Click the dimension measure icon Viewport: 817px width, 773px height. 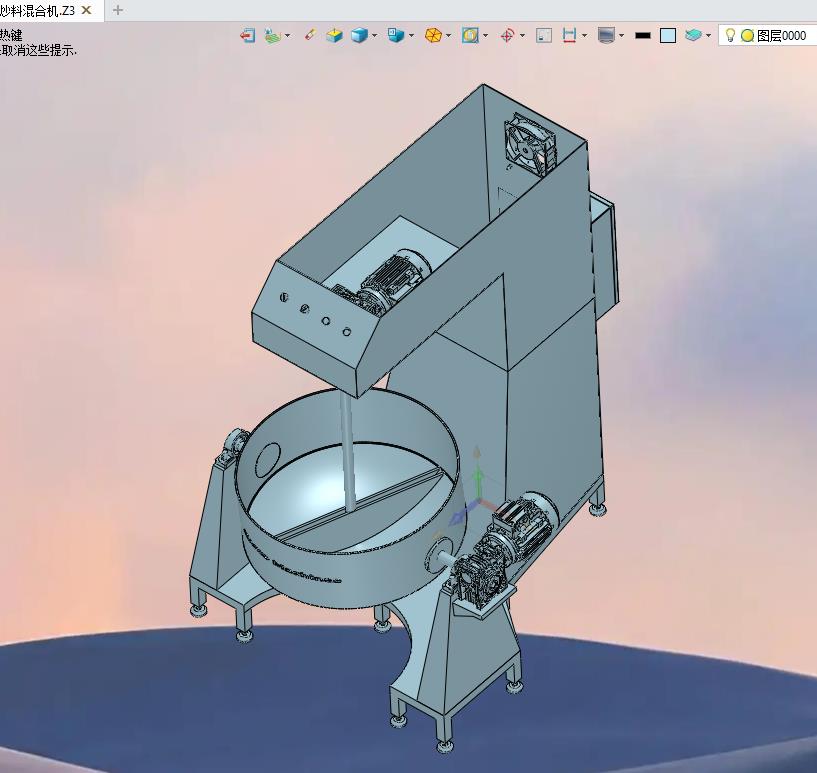(x=569, y=35)
